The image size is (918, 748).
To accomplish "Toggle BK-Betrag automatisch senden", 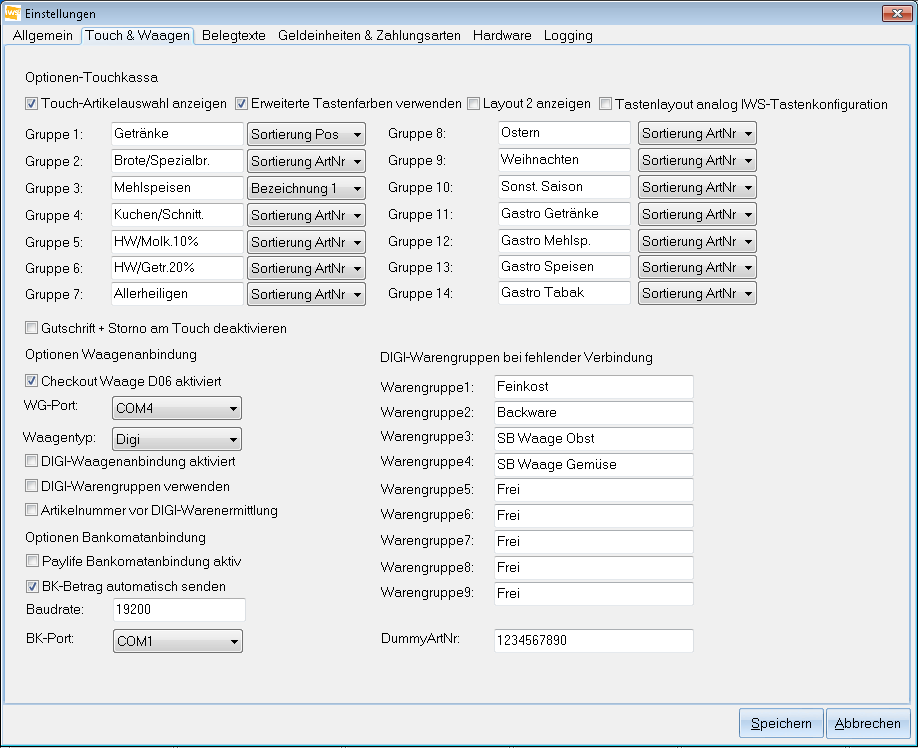I will point(33,586).
